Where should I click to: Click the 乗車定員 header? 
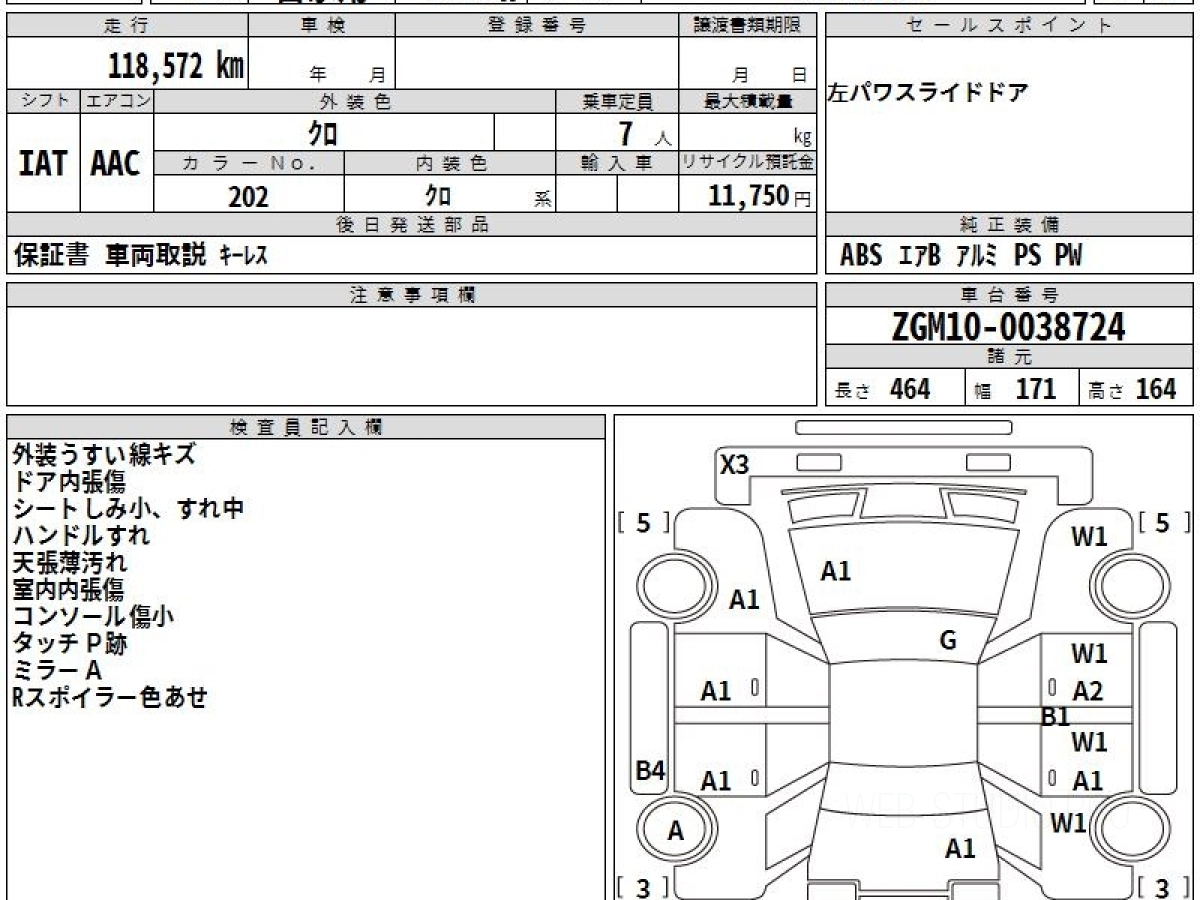coord(617,101)
